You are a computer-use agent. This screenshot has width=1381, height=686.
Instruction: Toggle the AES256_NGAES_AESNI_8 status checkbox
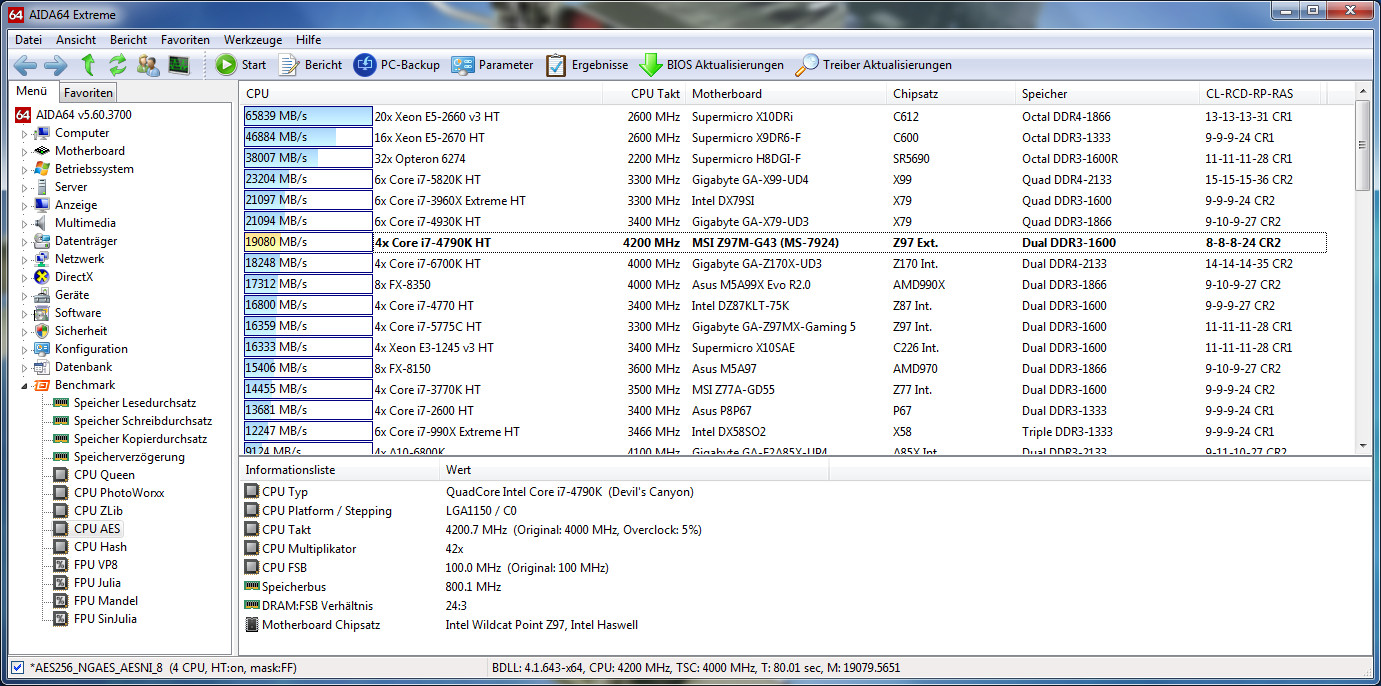click(x=17, y=668)
